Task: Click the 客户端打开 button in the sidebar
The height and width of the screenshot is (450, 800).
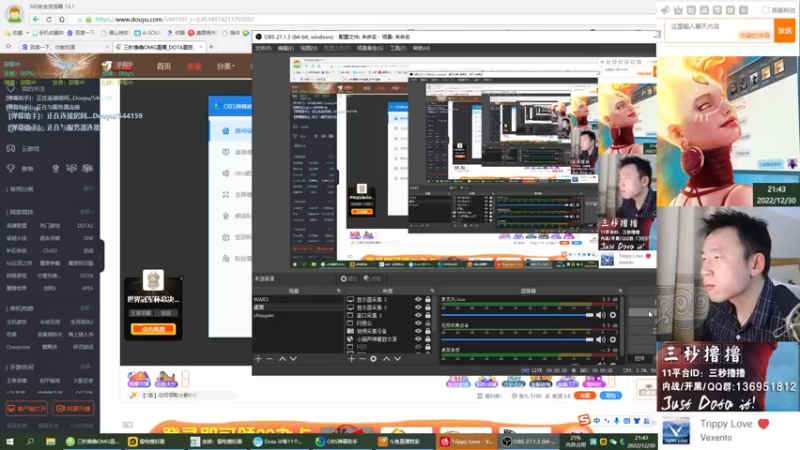Action: pos(27,409)
